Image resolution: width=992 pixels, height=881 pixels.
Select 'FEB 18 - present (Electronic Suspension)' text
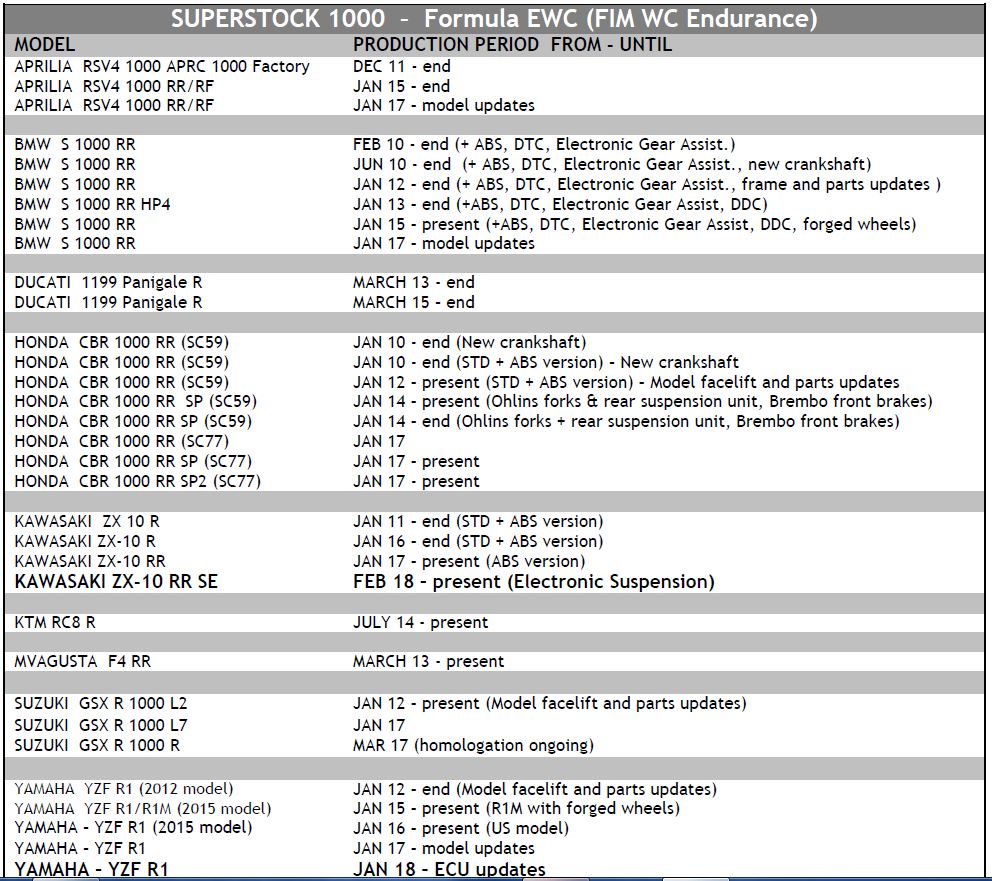(x=533, y=582)
